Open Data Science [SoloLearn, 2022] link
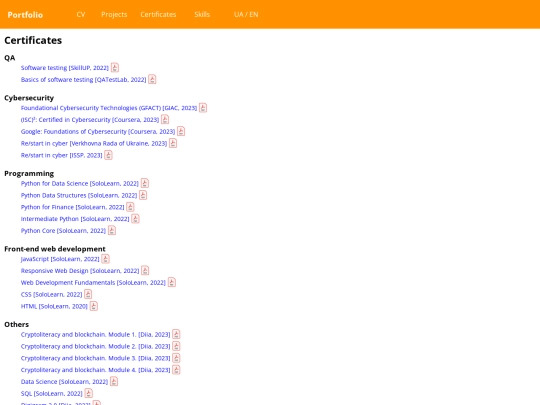 pos(64,382)
